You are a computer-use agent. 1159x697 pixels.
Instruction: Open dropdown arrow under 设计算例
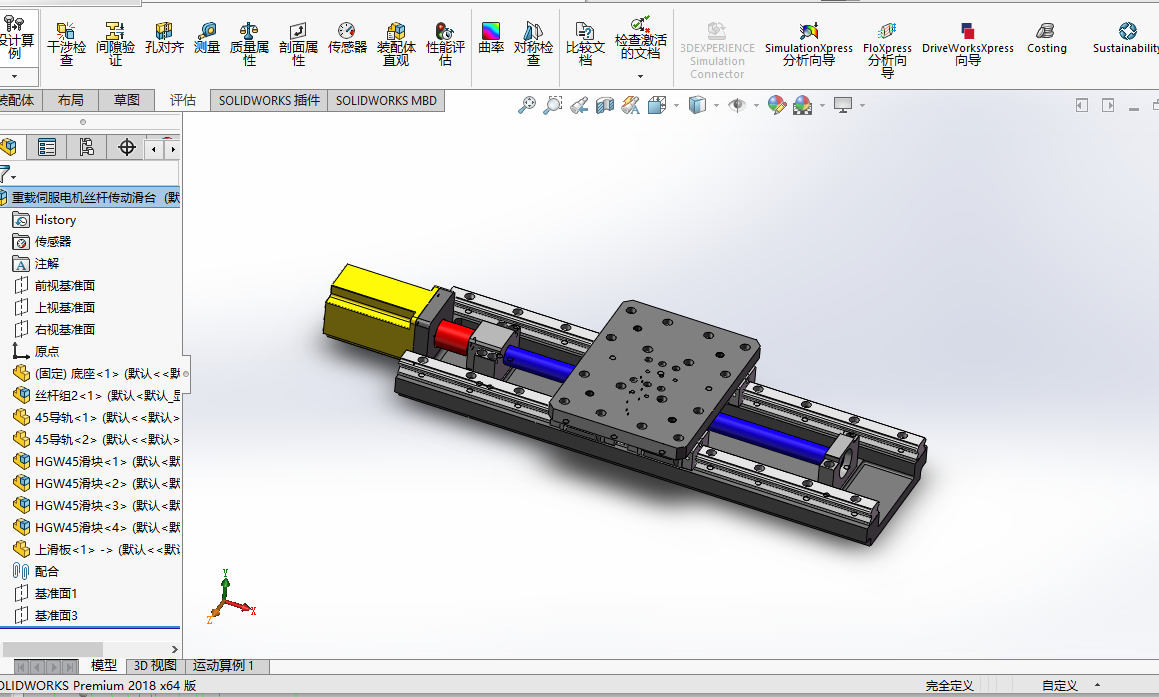click(14, 76)
